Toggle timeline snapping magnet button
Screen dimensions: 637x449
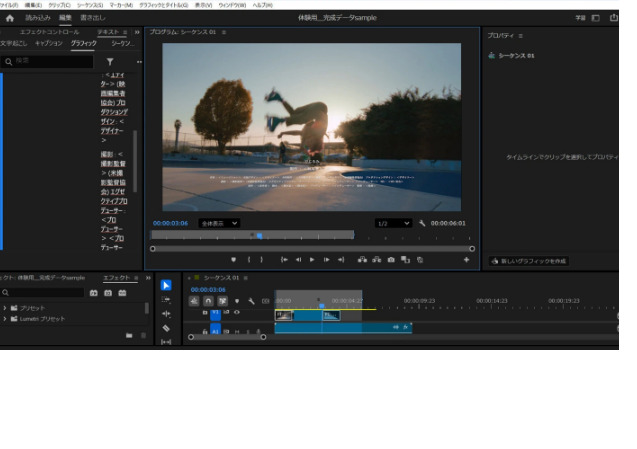tap(208, 300)
